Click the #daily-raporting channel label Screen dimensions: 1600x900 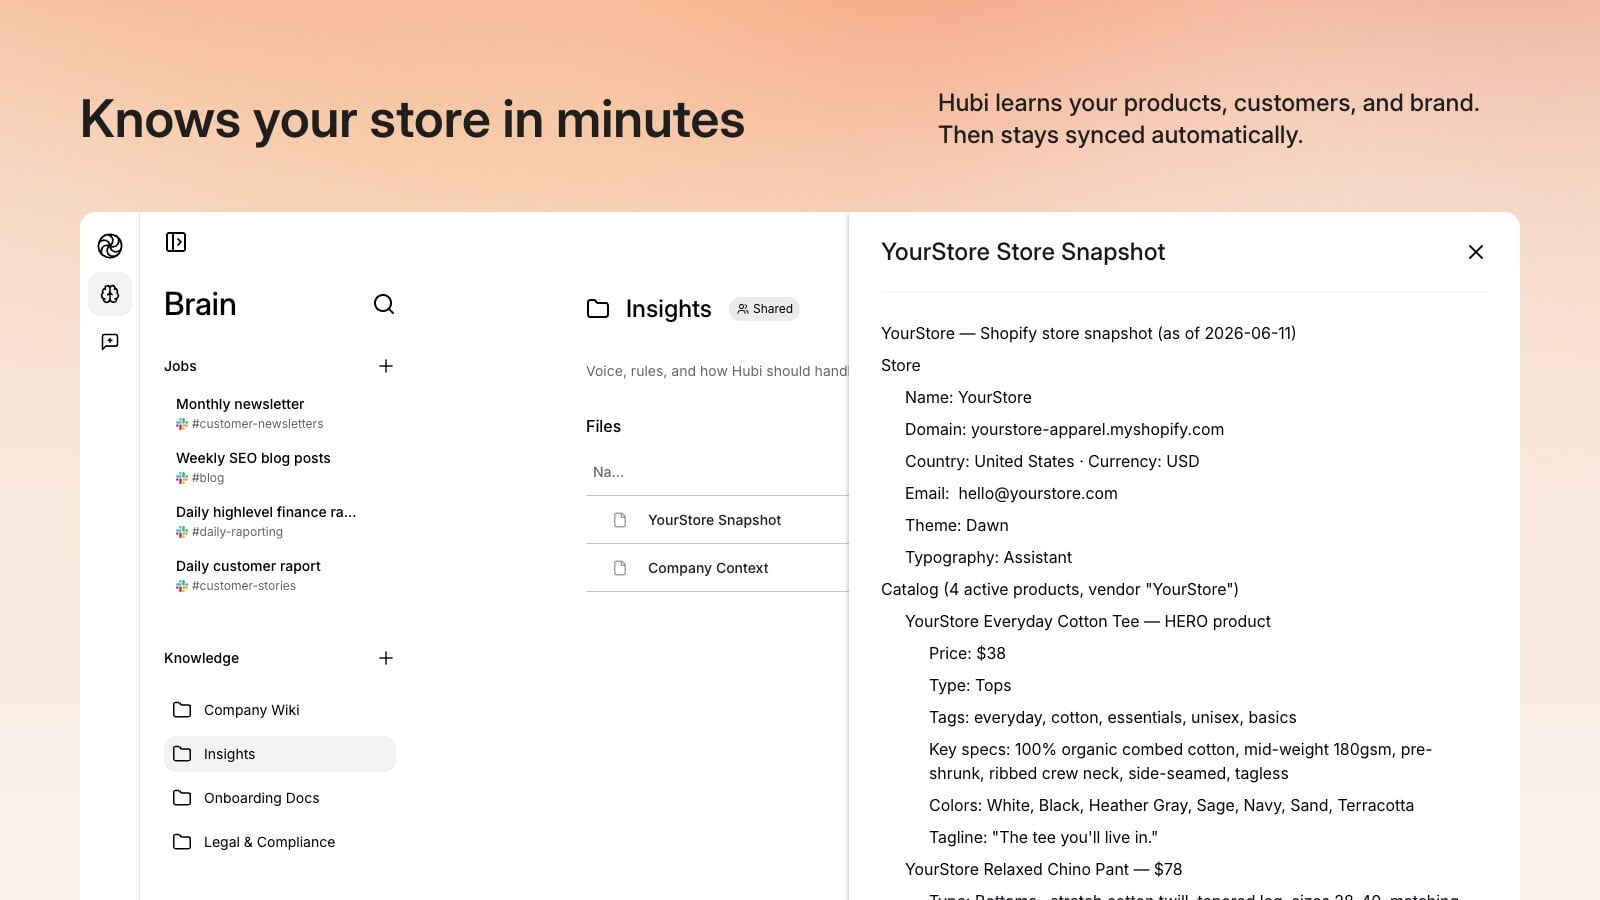click(x=237, y=532)
